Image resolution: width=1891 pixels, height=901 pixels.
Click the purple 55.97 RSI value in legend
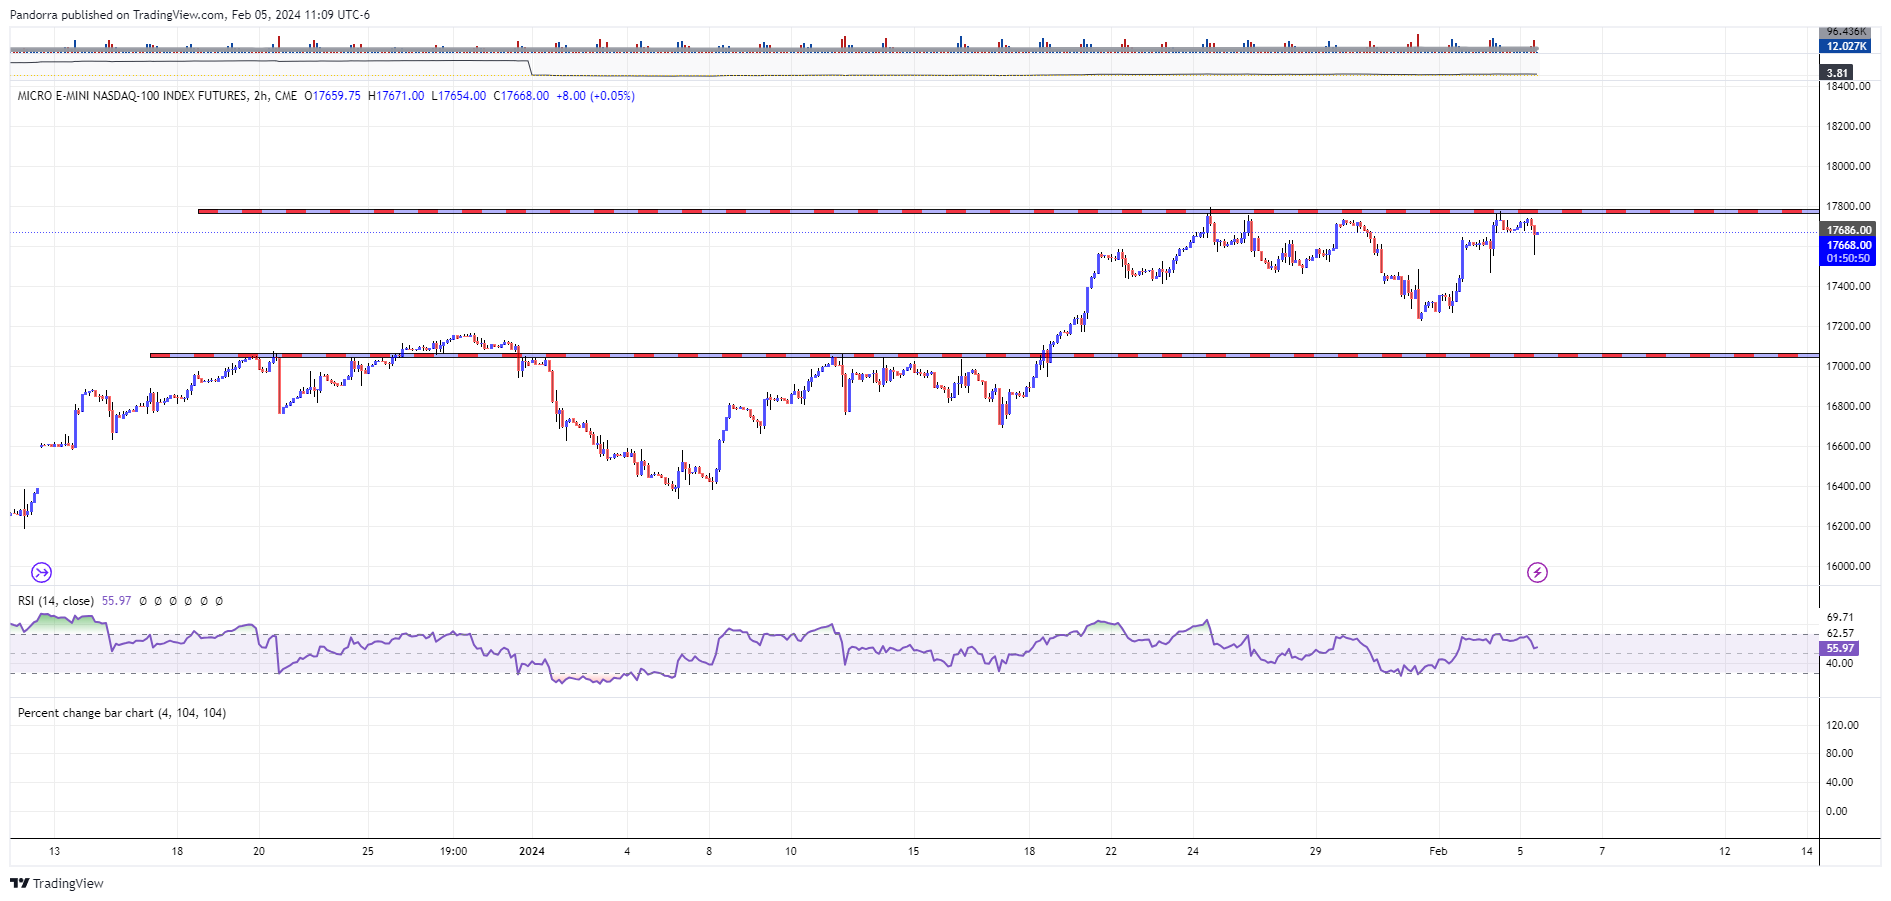click(116, 601)
